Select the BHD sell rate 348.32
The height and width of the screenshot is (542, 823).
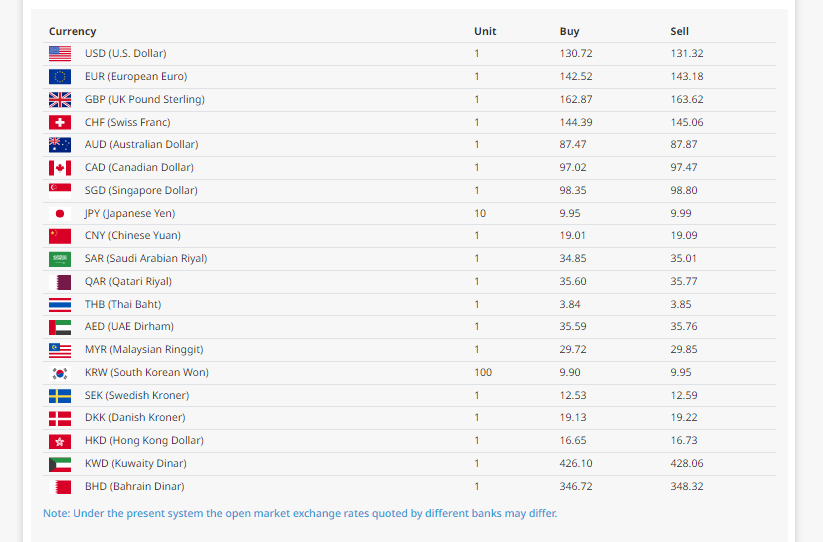(x=687, y=486)
